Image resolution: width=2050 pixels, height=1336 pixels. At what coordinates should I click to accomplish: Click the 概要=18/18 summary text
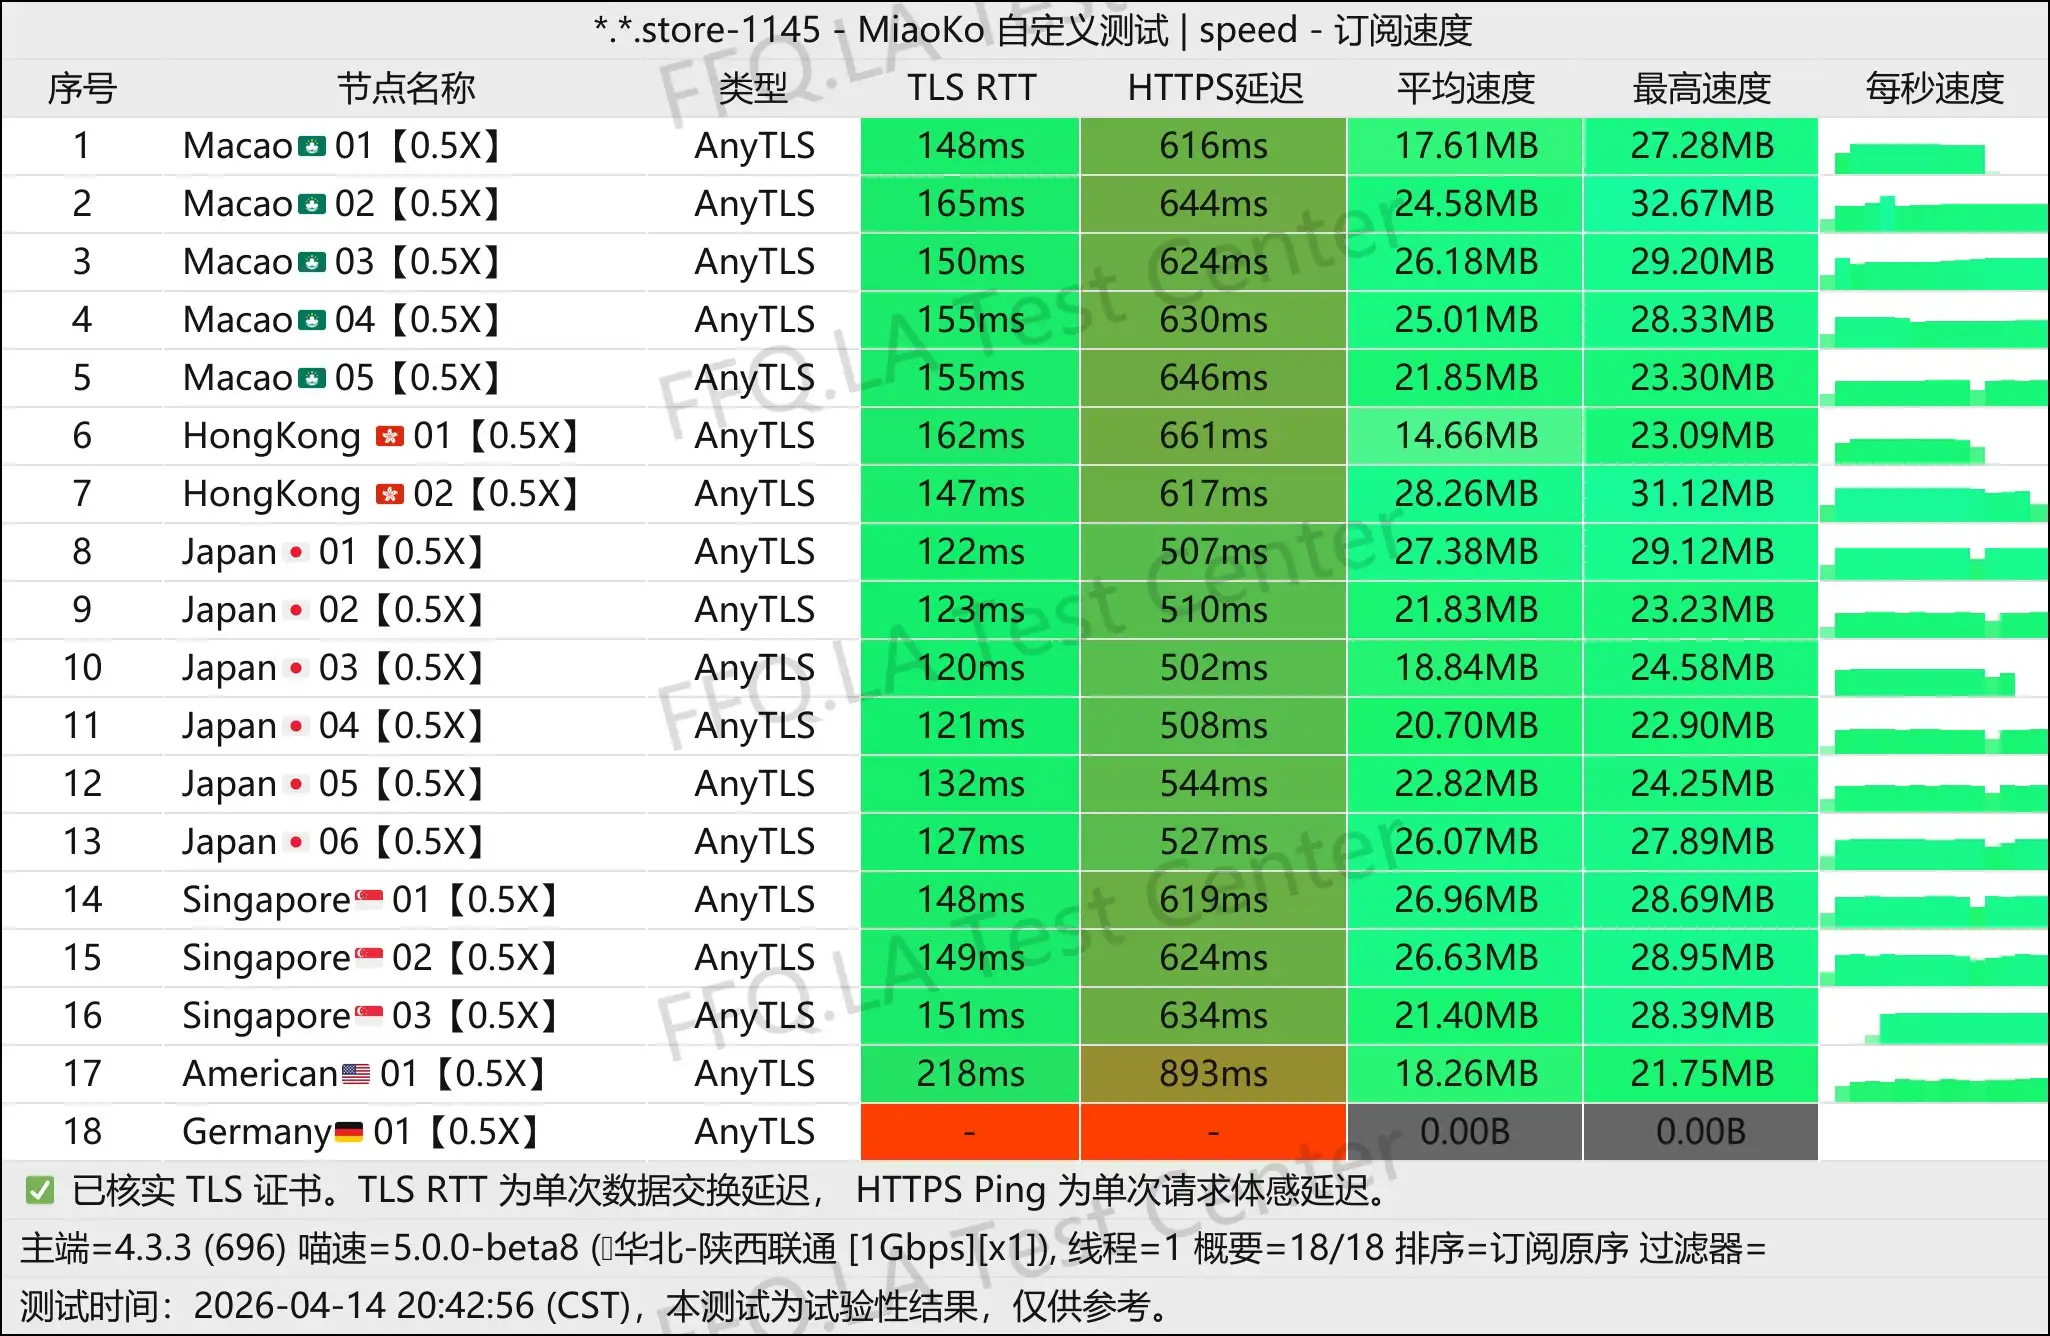(x=1289, y=1248)
